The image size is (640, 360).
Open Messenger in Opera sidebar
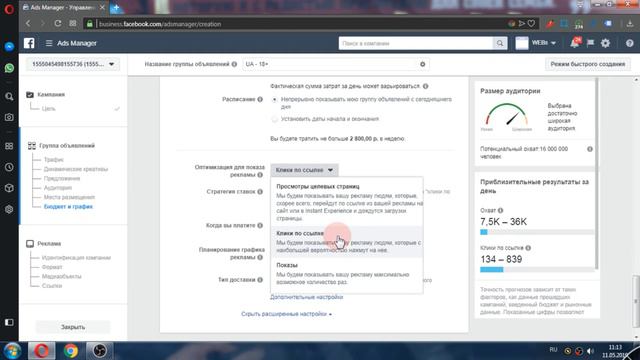[9, 47]
